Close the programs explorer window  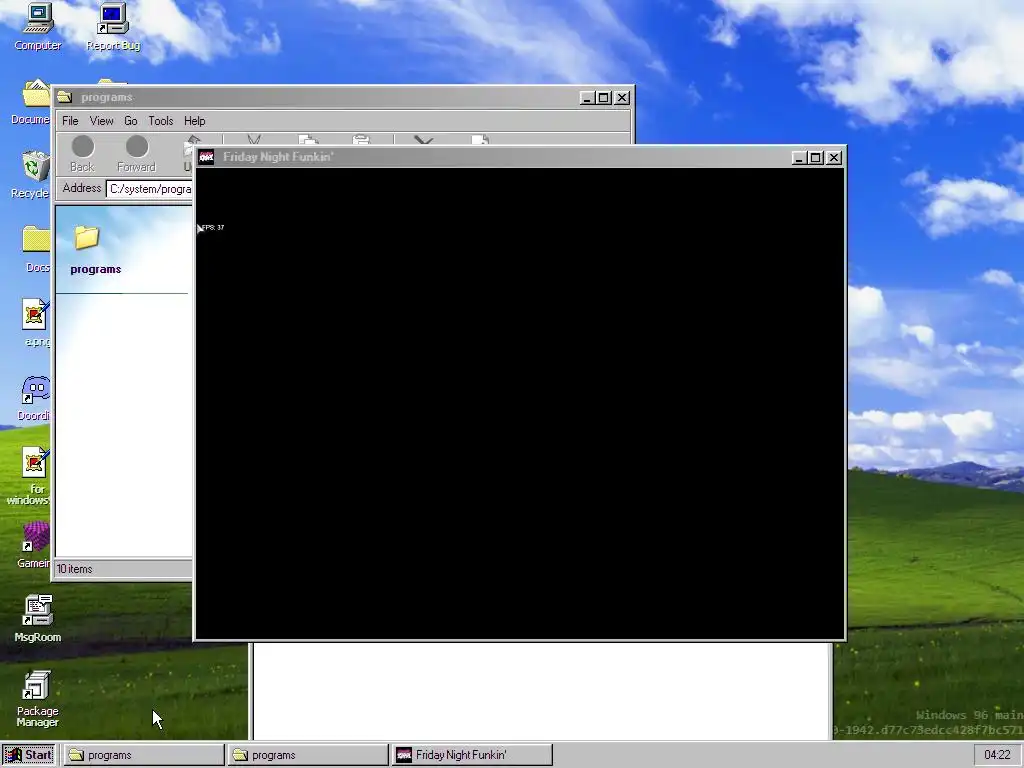pos(622,98)
